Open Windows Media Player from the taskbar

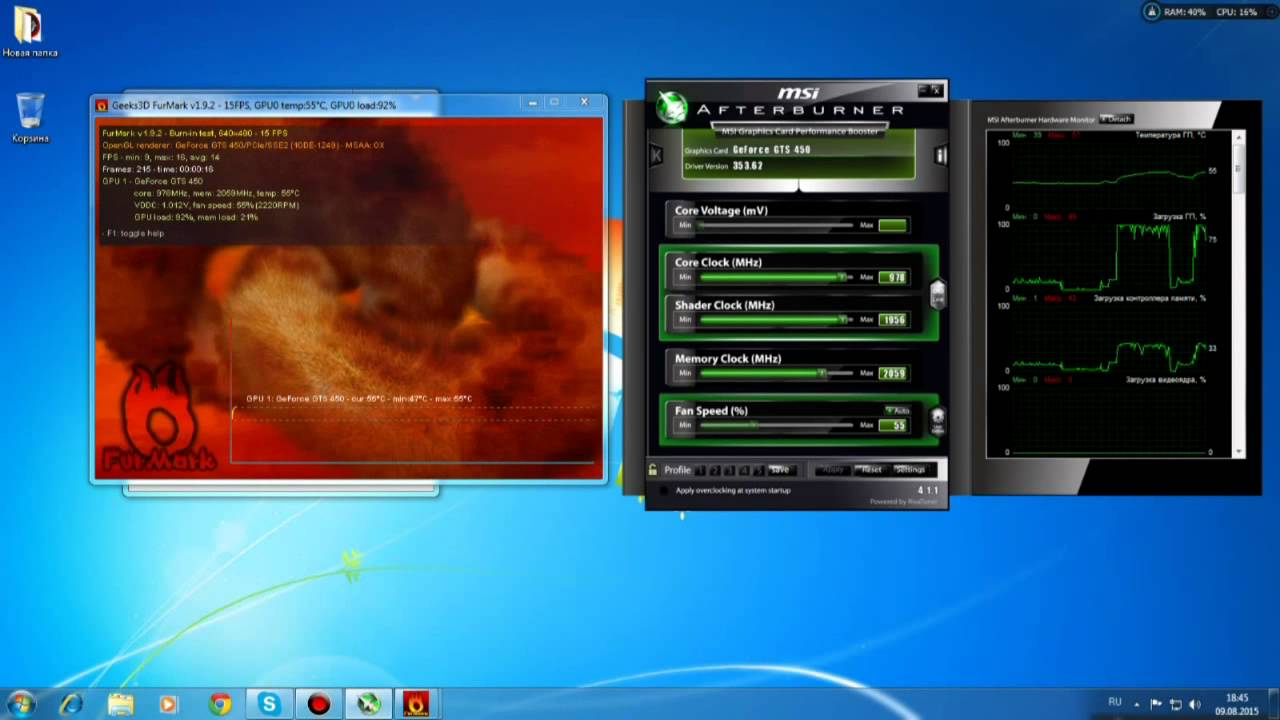tap(169, 704)
